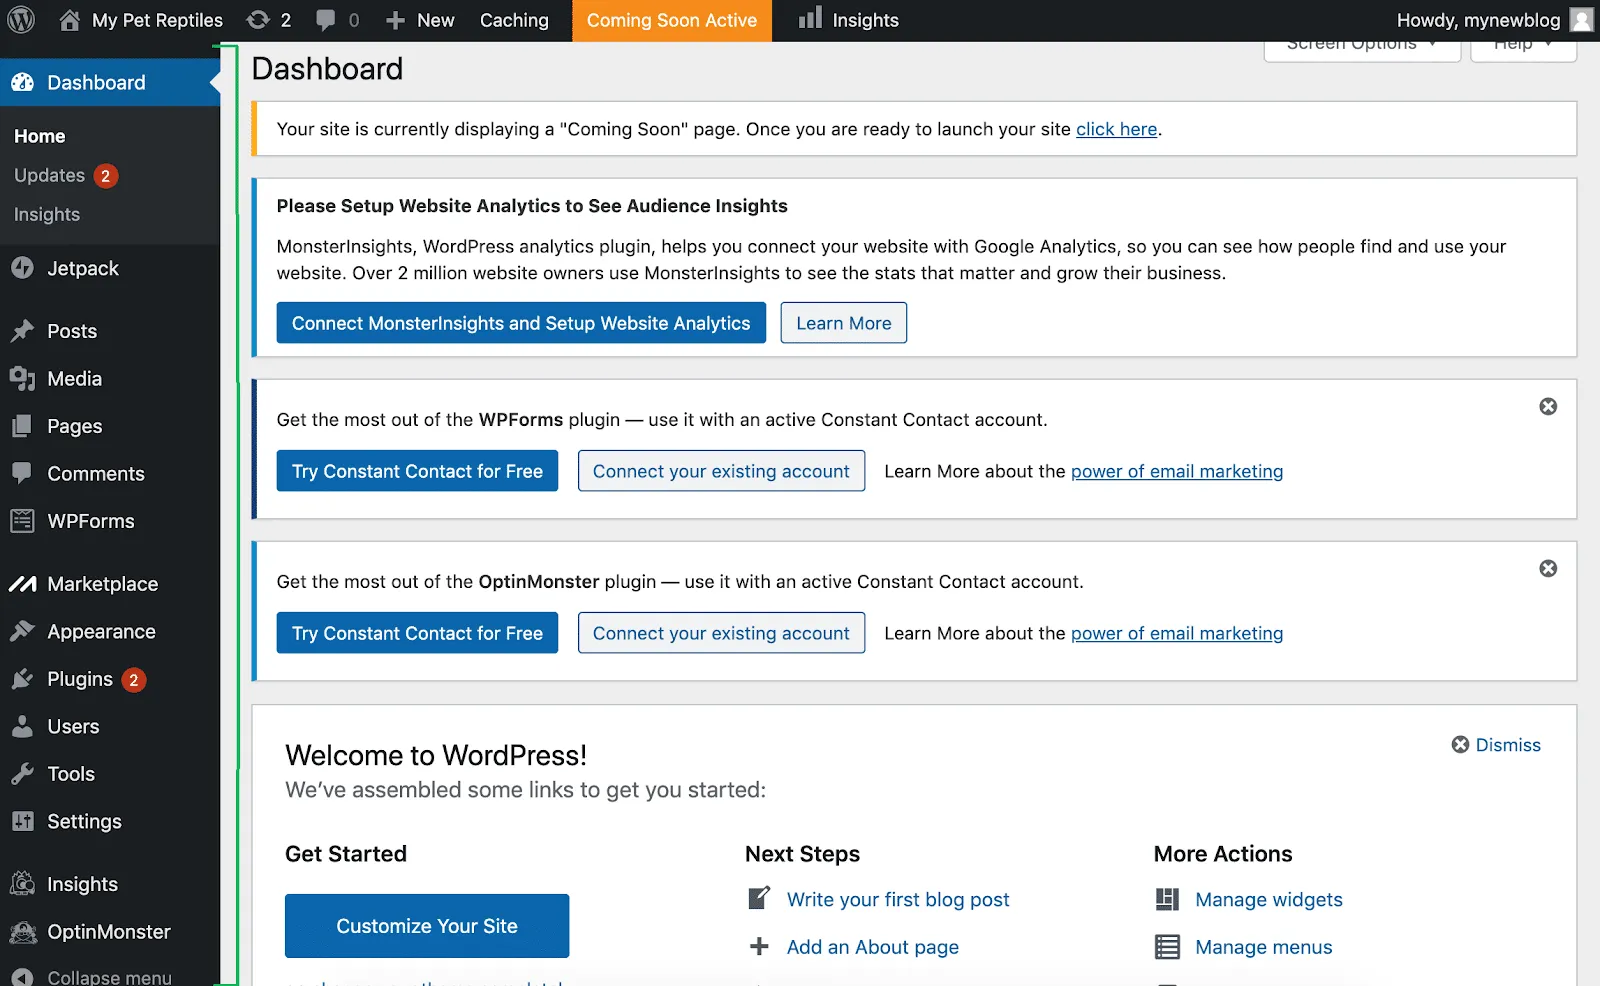Click the Learn More button
This screenshot has width=1600, height=986.
tap(844, 323)
